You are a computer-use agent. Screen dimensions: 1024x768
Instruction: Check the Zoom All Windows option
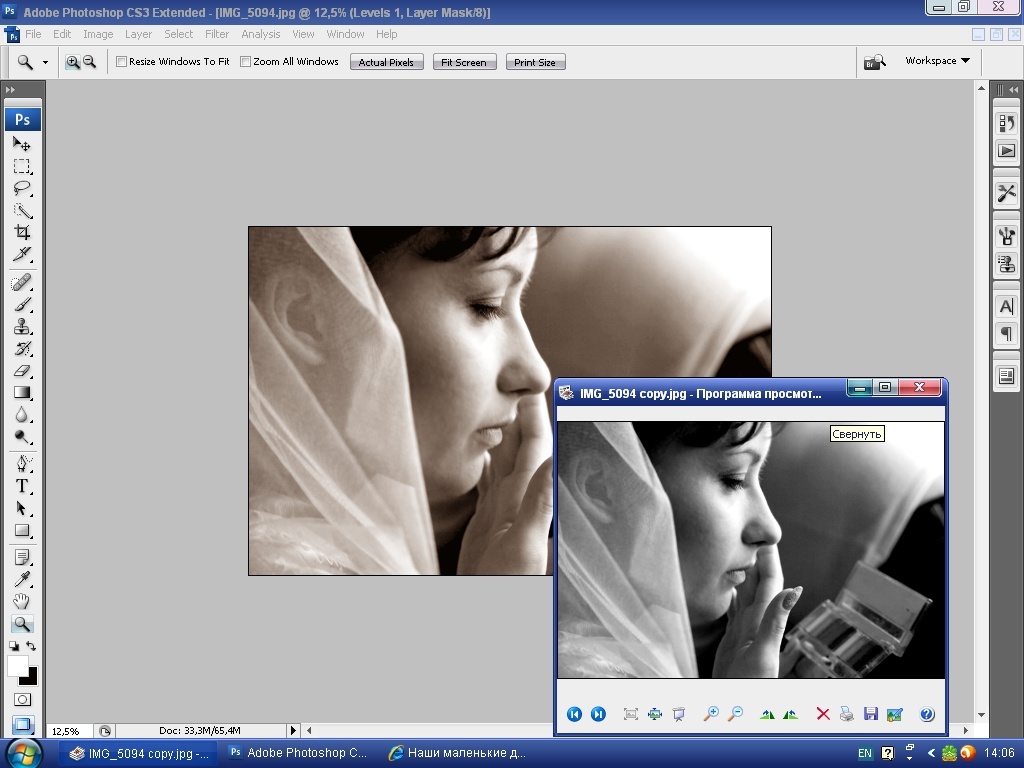(246, 62)
